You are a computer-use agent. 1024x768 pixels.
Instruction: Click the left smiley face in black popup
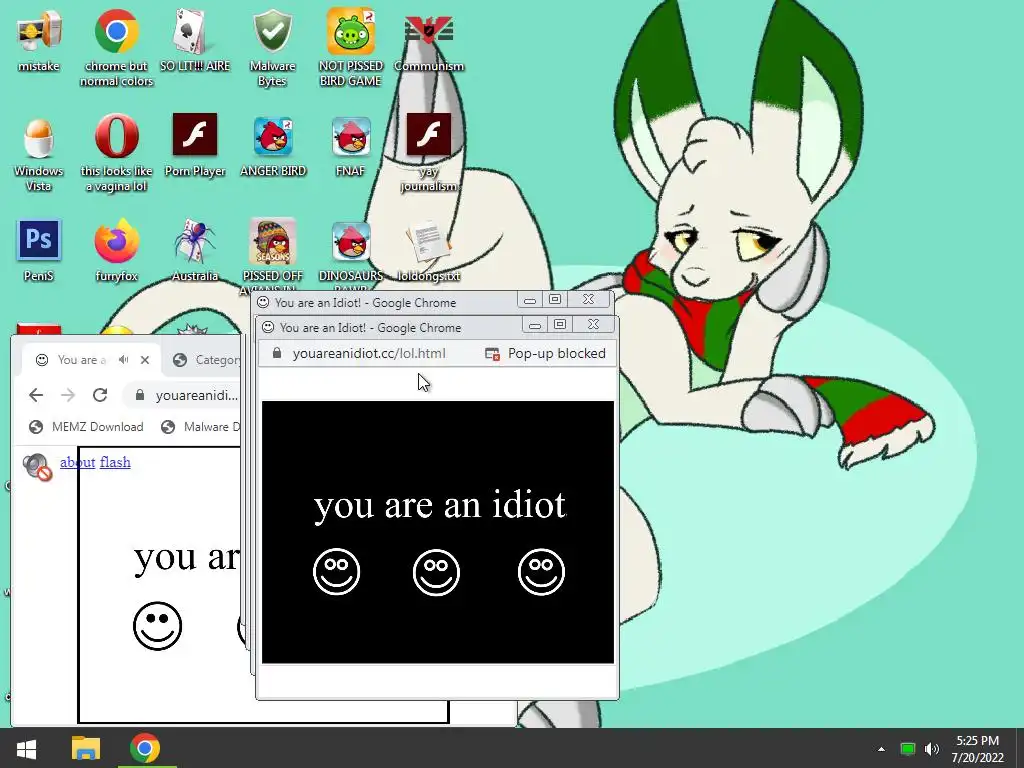click(336, 572)
